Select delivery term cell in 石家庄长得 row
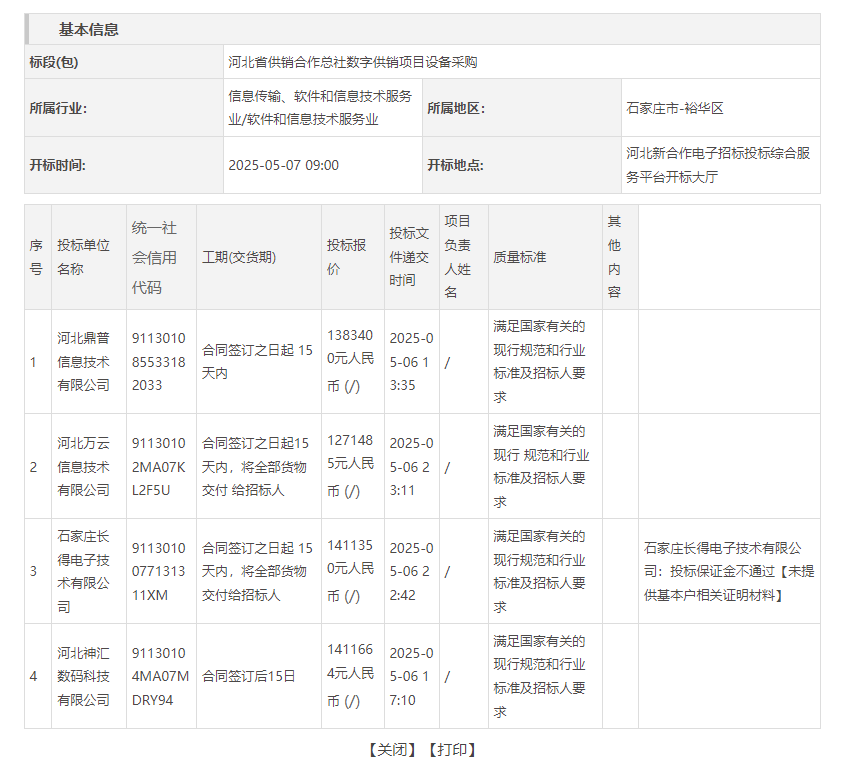Screen dimensions: 844x766 tap(259, 572)
